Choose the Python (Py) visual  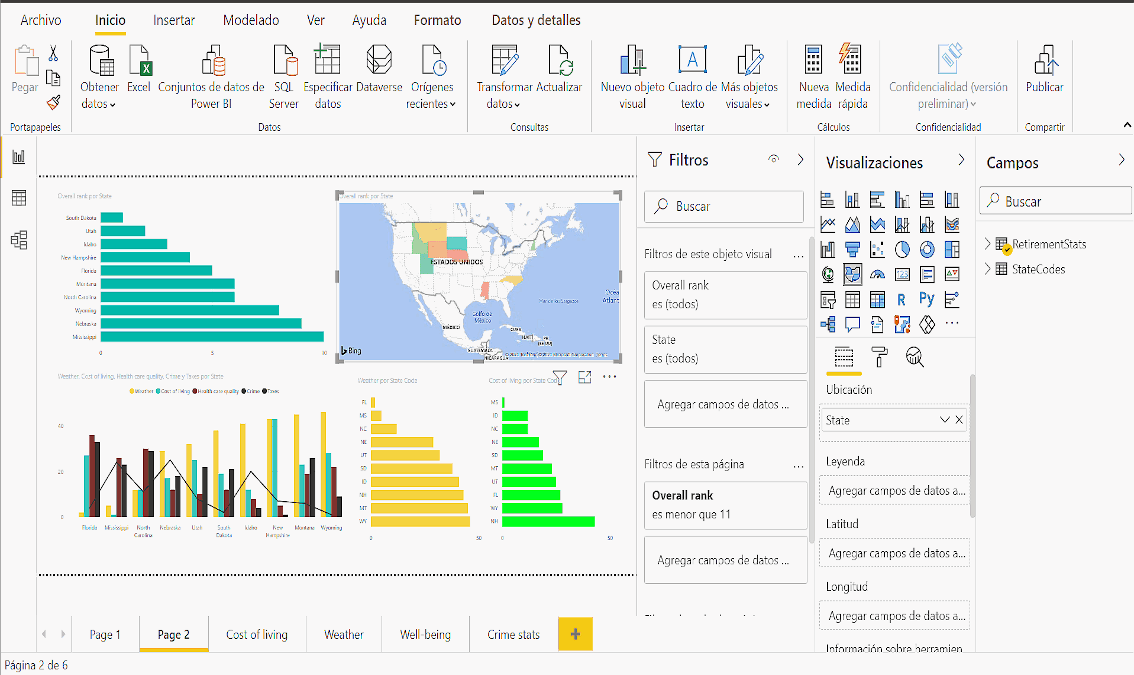click(927, 299)
